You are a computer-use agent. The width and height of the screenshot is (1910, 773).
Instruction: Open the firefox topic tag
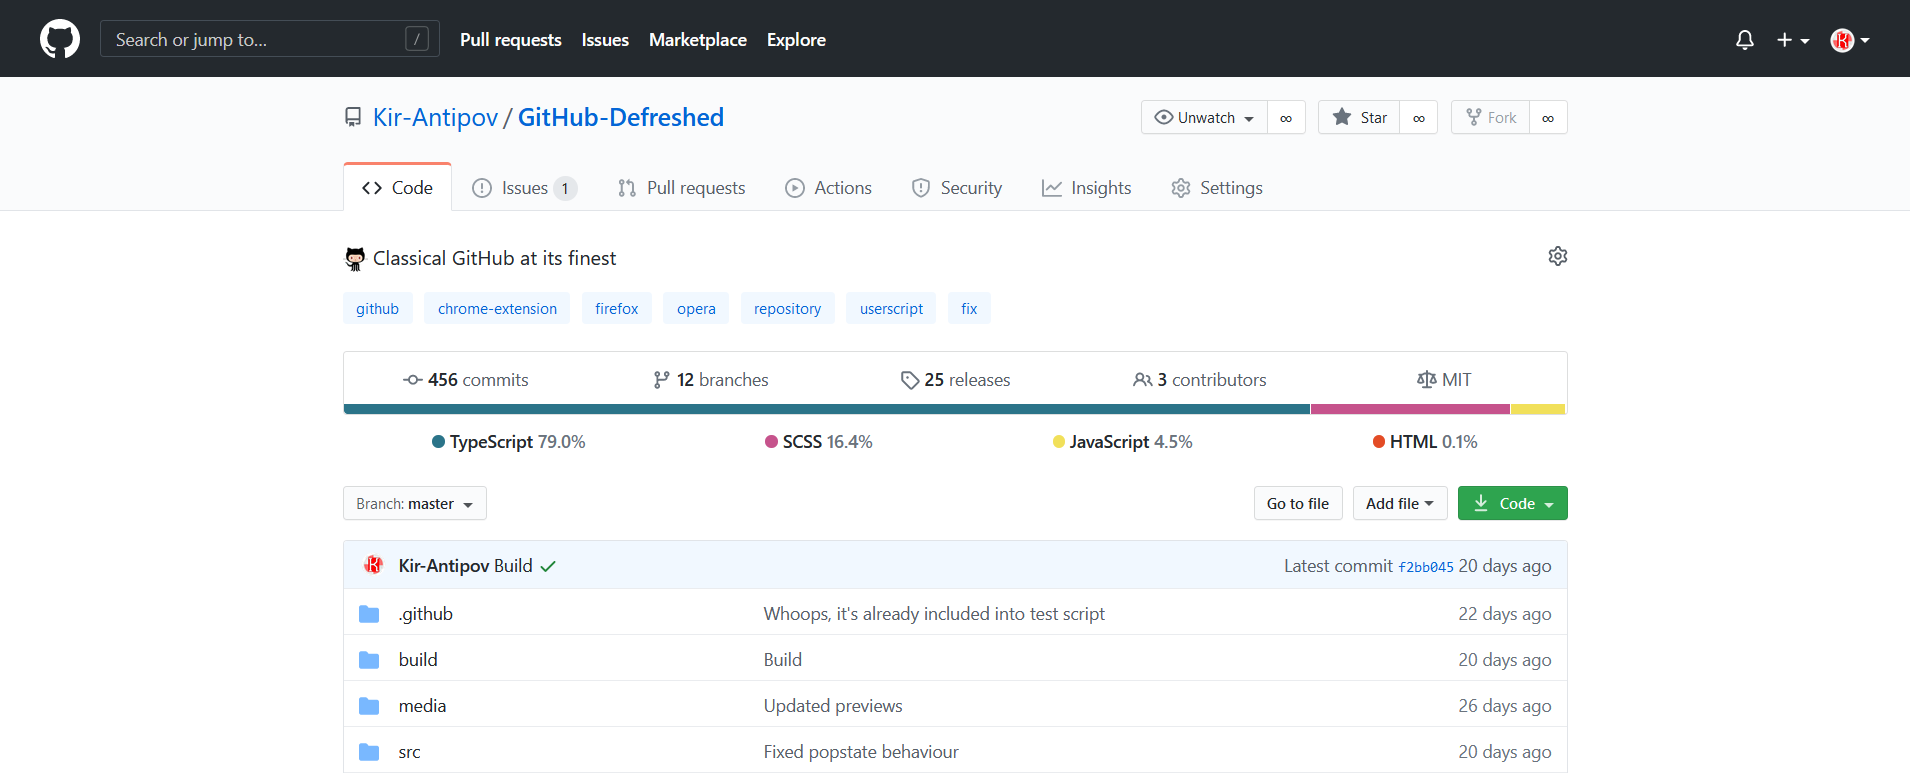coord(617,308)
